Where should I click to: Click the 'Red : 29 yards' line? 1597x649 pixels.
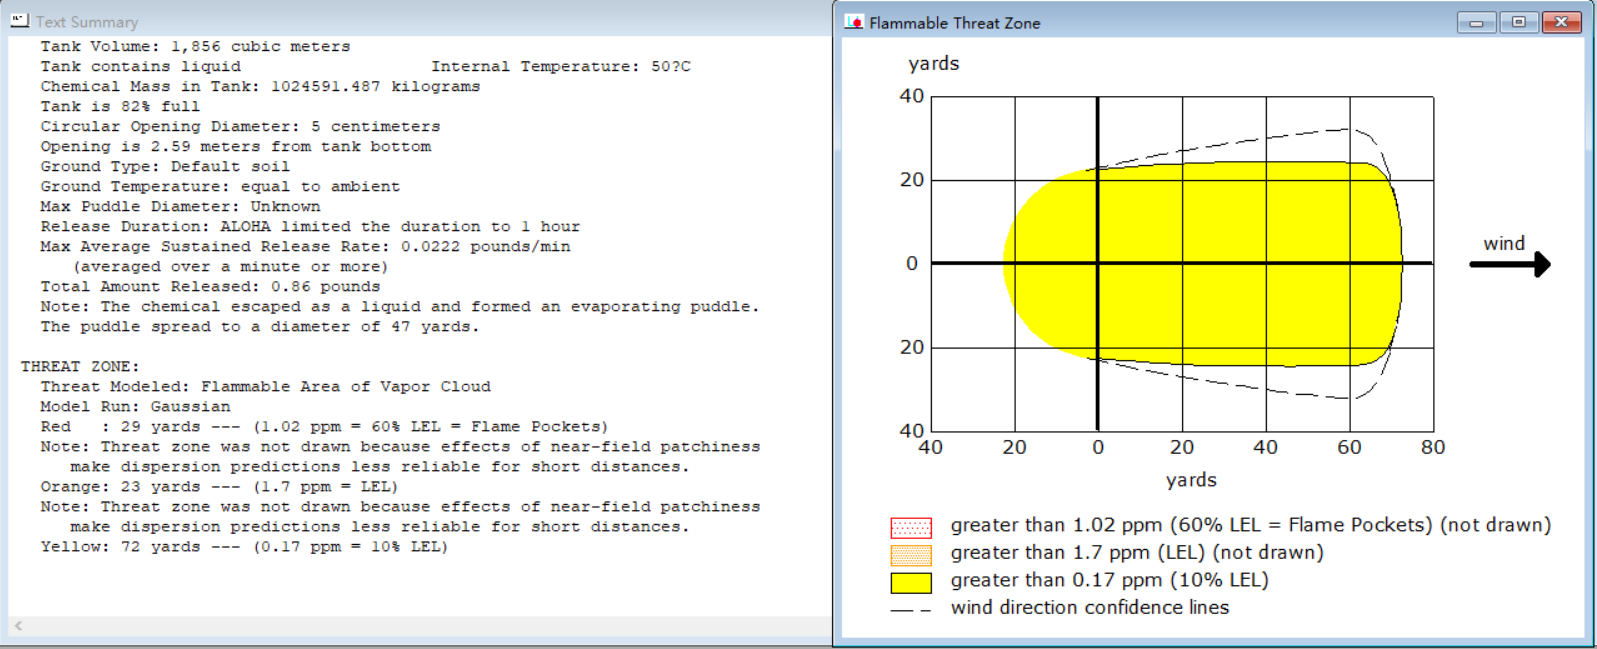pos(324,426)
